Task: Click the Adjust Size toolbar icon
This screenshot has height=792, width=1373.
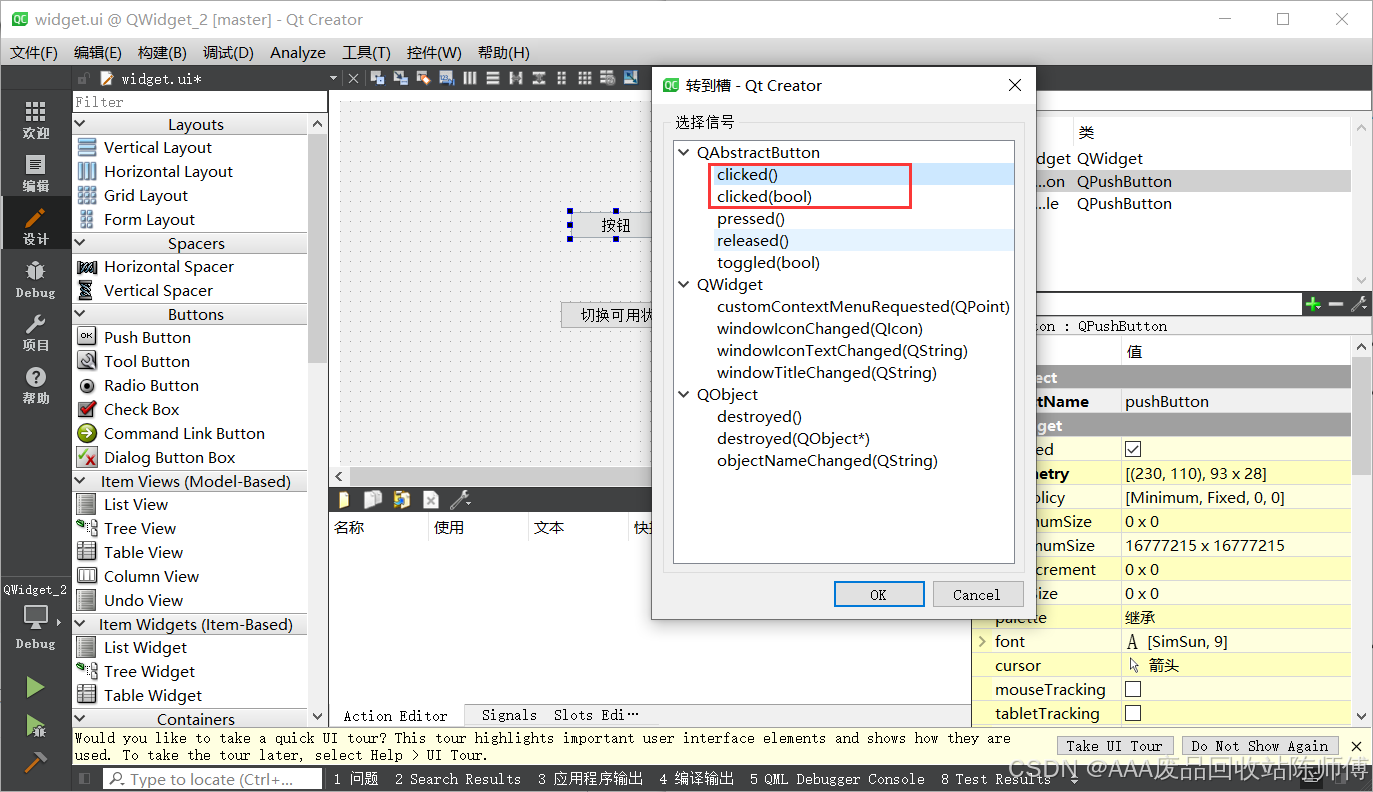Action: 631,78
